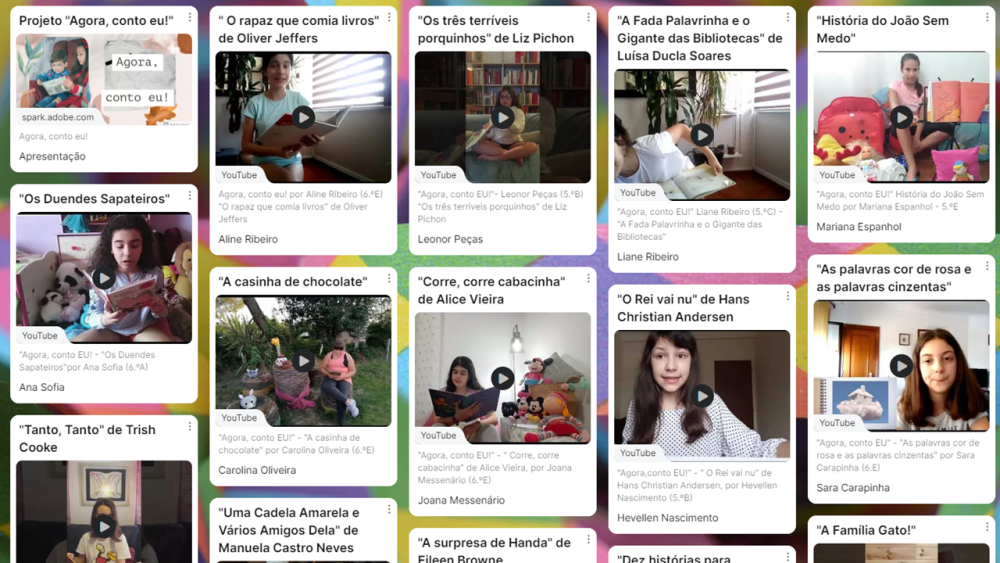Play the "A casinha de chocolate" video
Image resolution: width=1000 pixels, height=563 pixels.
(303, 361)
